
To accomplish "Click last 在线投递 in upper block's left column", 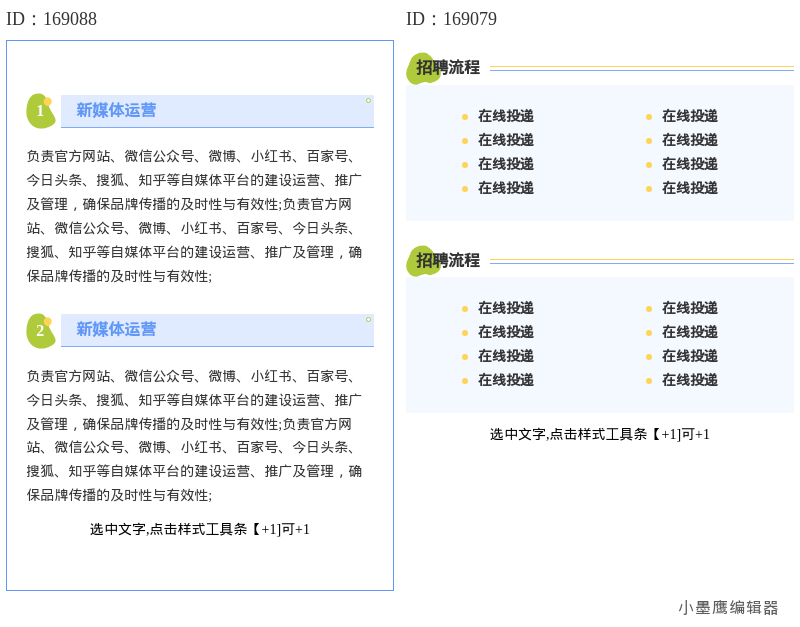I will tap(506, 188).
